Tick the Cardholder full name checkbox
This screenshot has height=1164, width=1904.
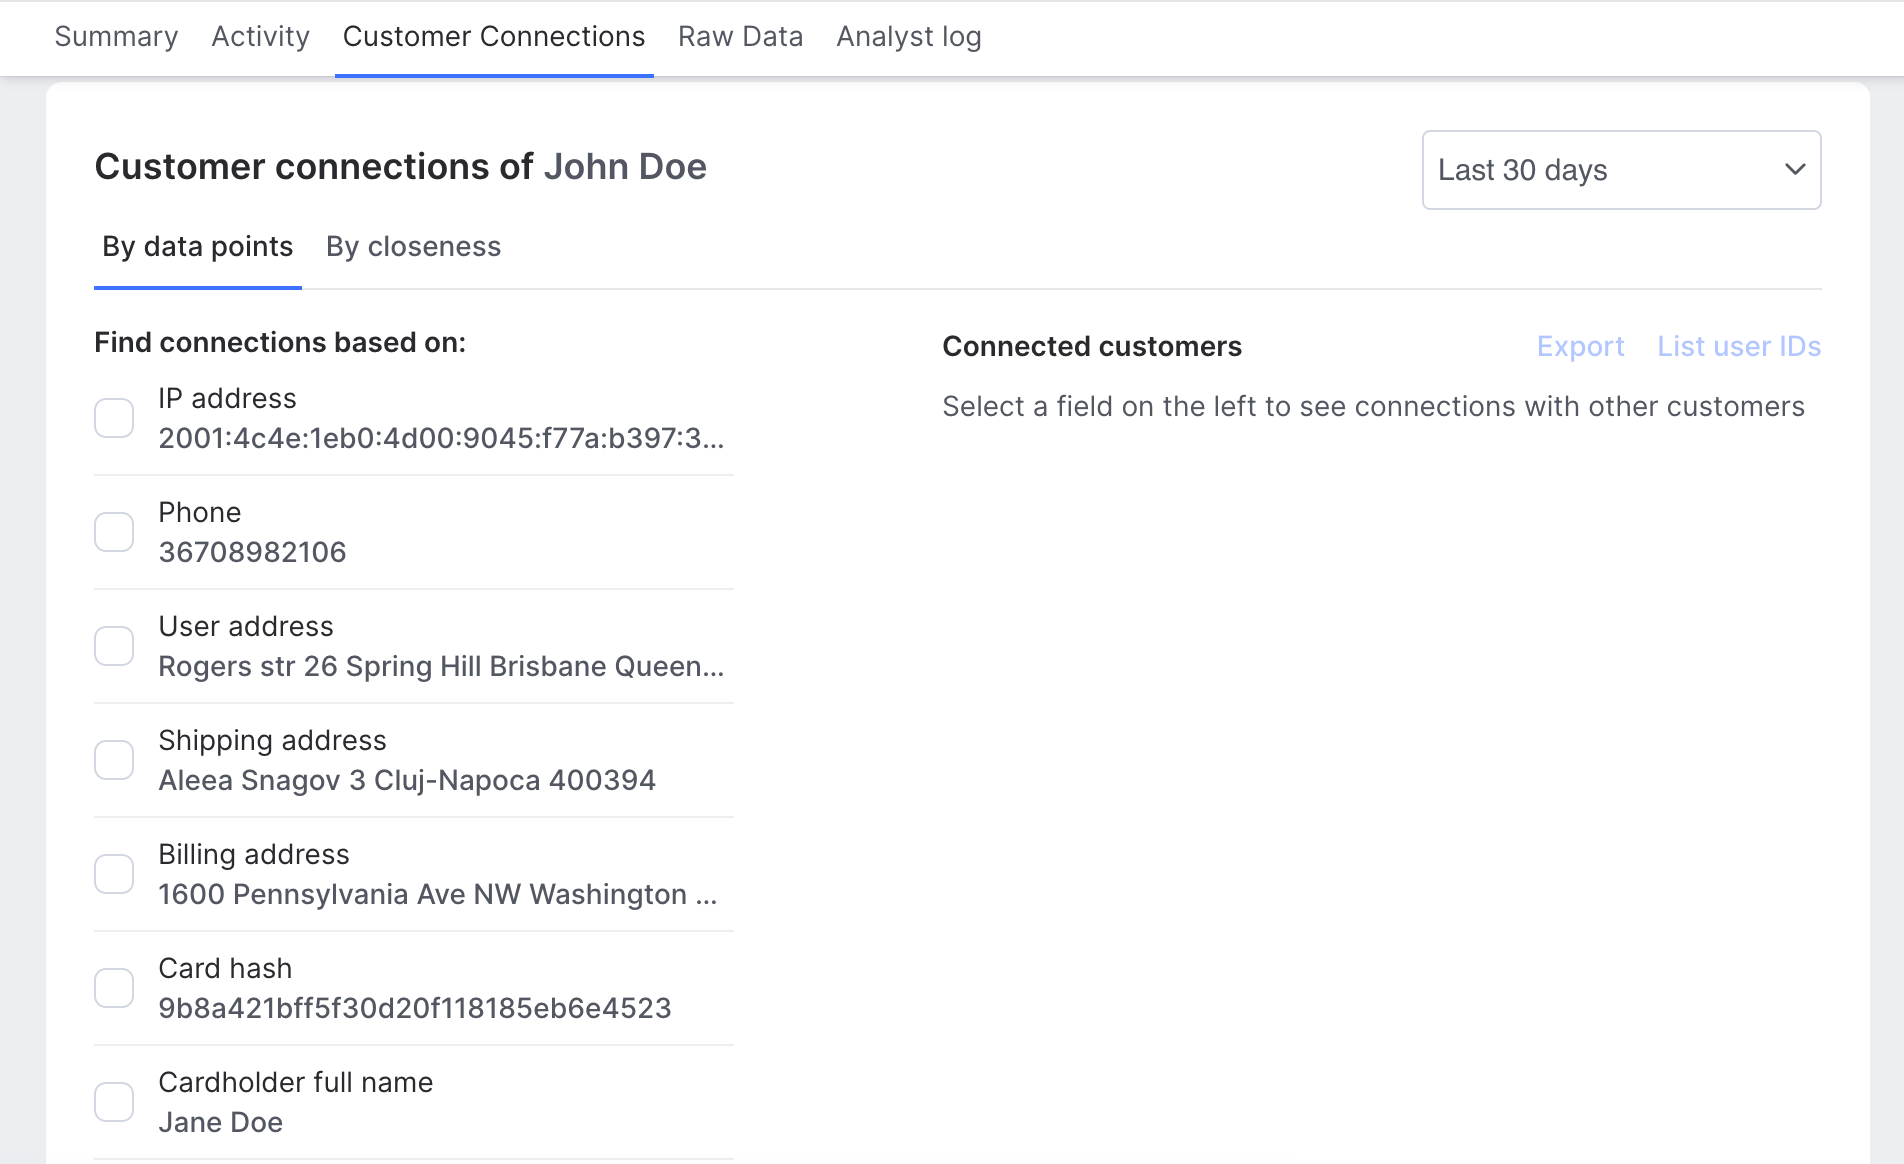[114, 1102]
